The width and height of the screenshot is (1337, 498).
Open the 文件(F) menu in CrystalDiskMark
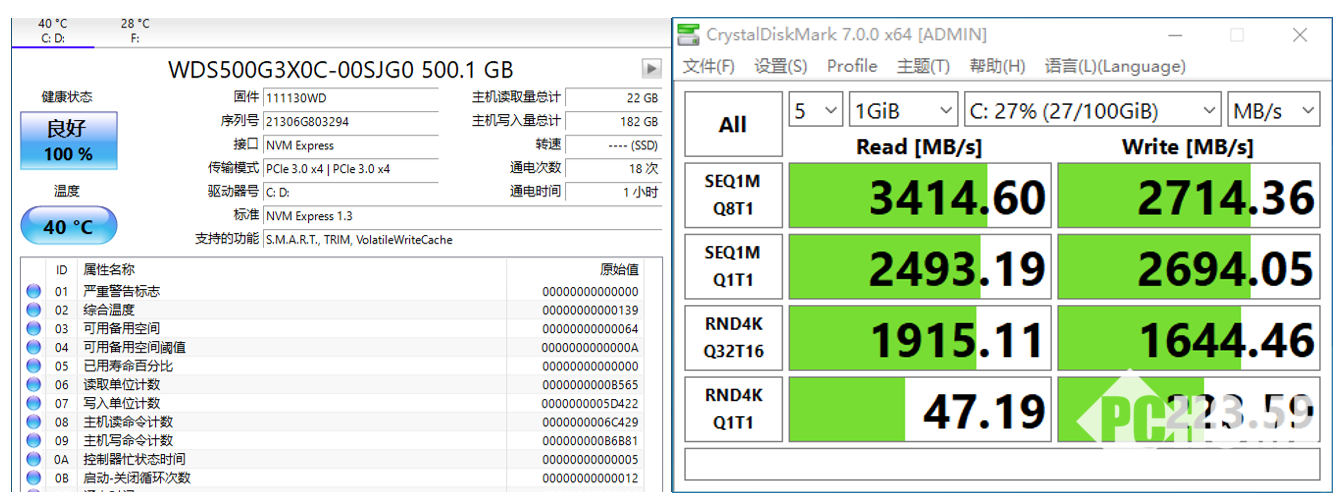[708, 66]
